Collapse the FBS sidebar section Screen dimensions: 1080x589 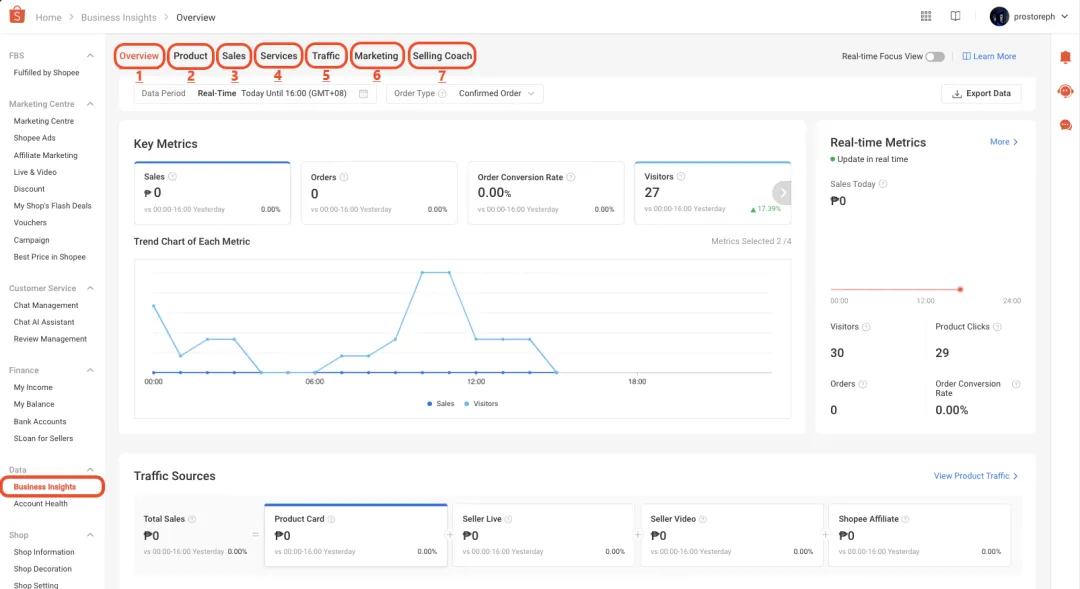(90, 56)
